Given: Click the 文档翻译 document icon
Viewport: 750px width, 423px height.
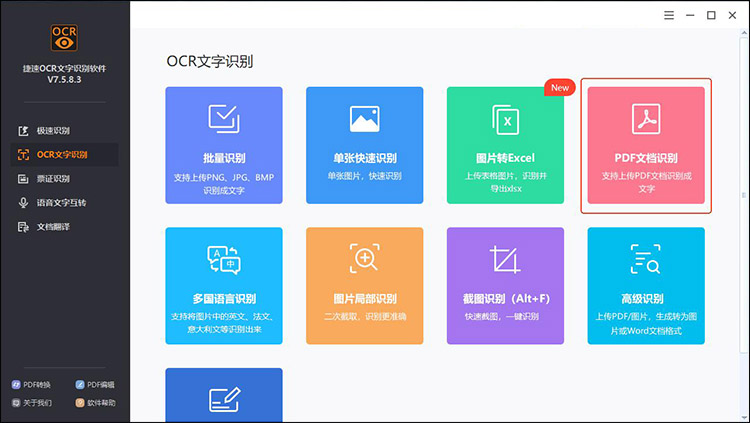Looking at the screenshot, I should (23, 227).
